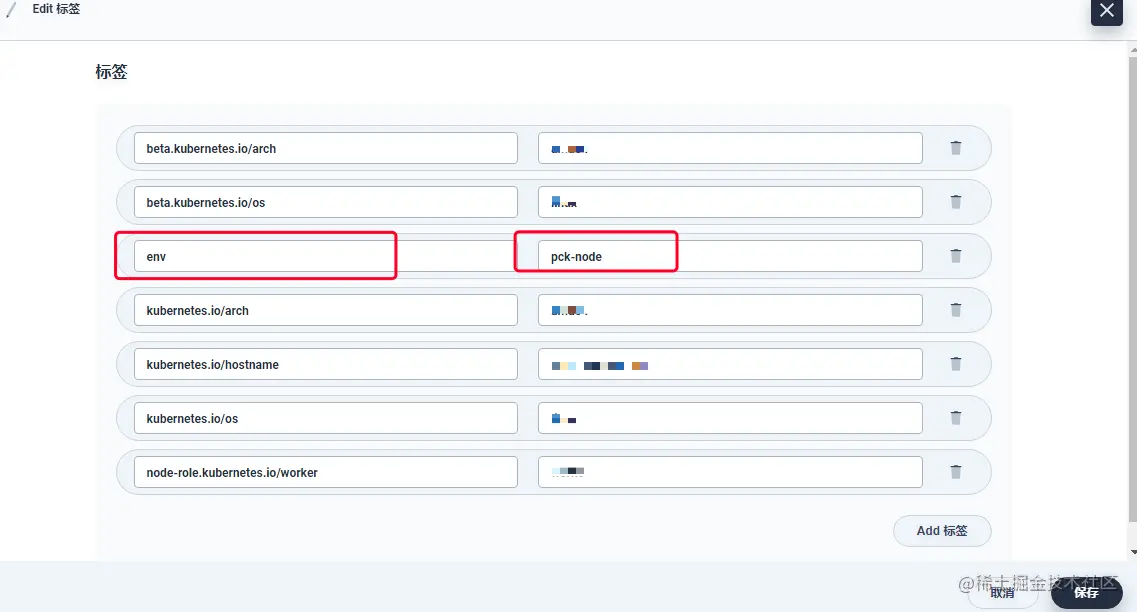
Task: Cancel editing with 取消 button
Action: point(1003,593)
